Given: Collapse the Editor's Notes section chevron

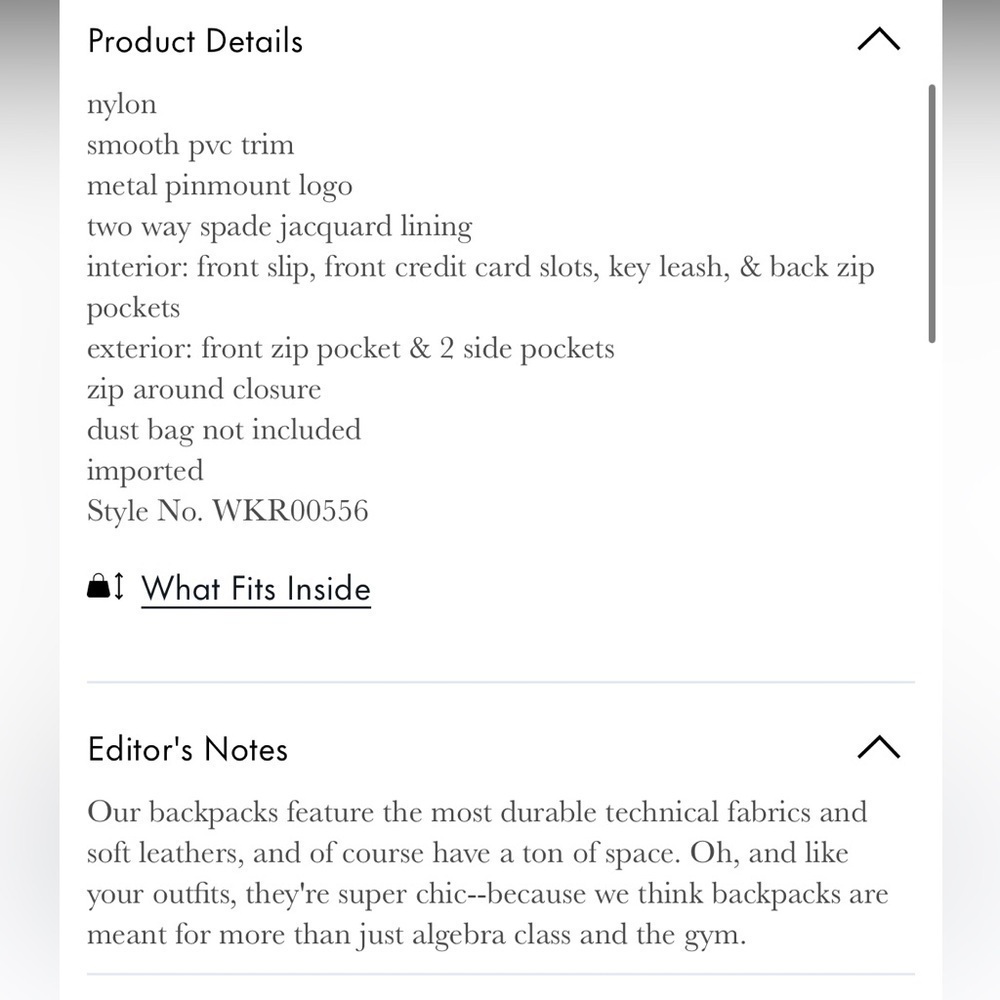Looking at the screenshot, I should coord(878,747).
